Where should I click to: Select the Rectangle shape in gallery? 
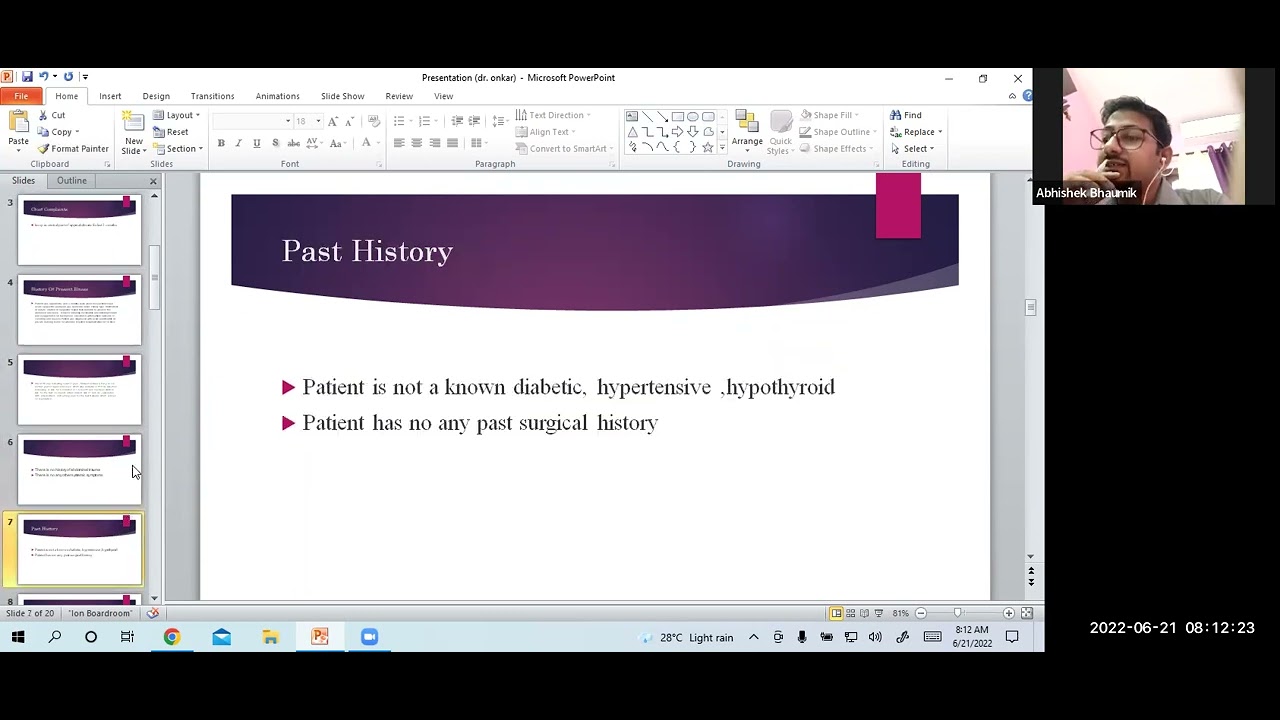678,116
